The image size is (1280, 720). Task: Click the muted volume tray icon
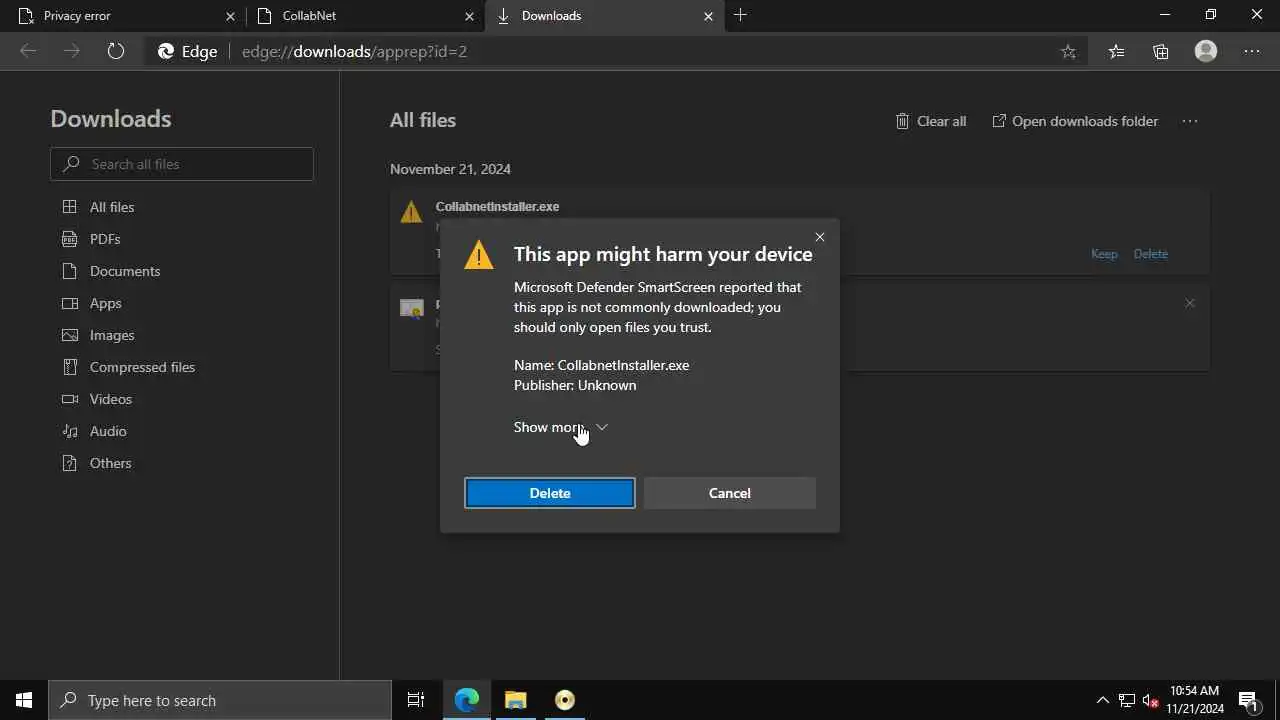1150,700
